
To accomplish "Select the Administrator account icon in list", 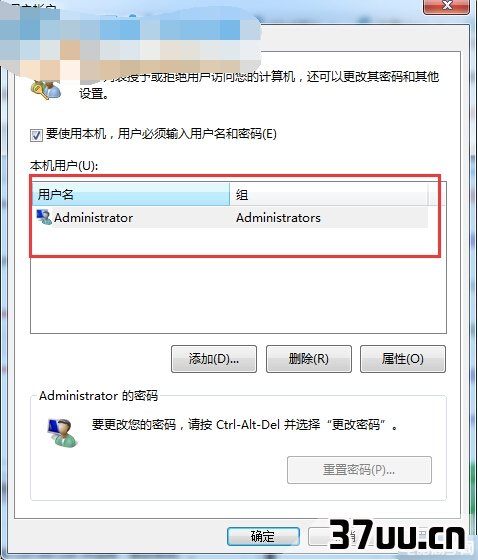I will tap(44, 217).
